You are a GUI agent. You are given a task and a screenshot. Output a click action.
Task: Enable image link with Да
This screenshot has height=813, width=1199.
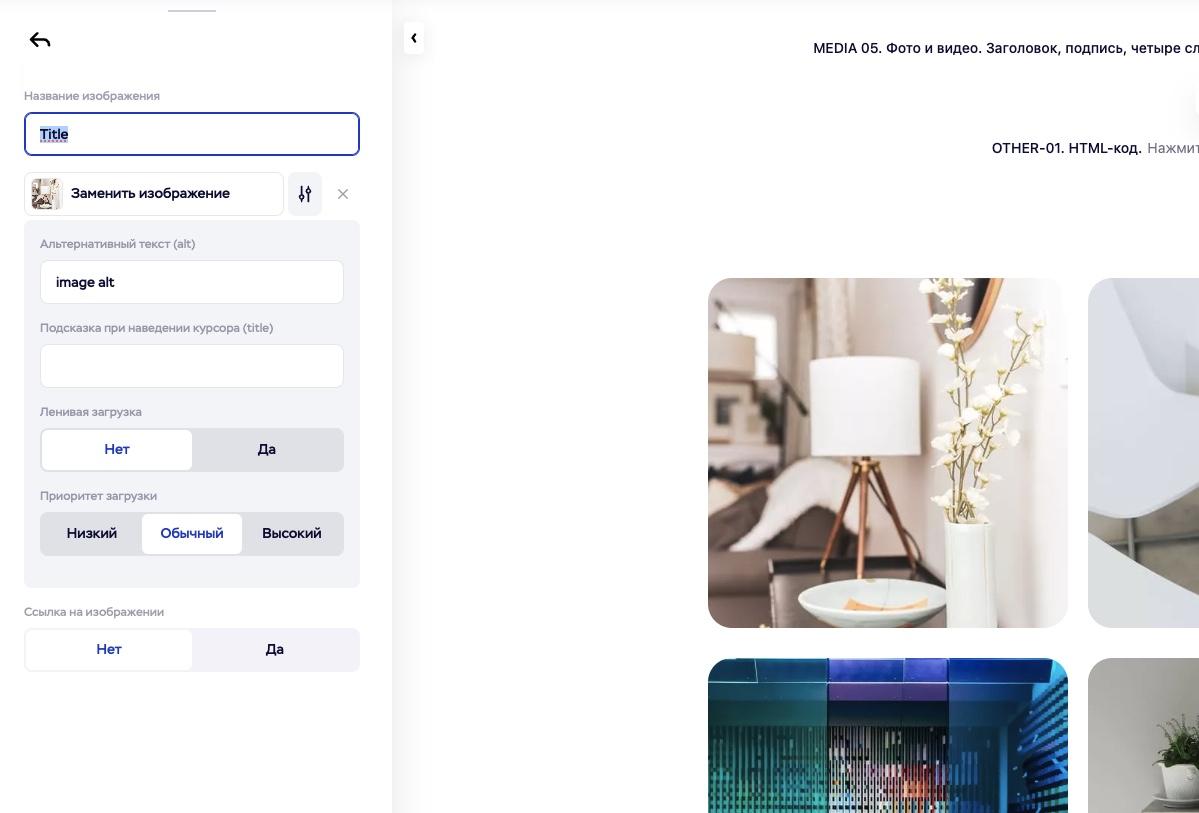[275, 650]
